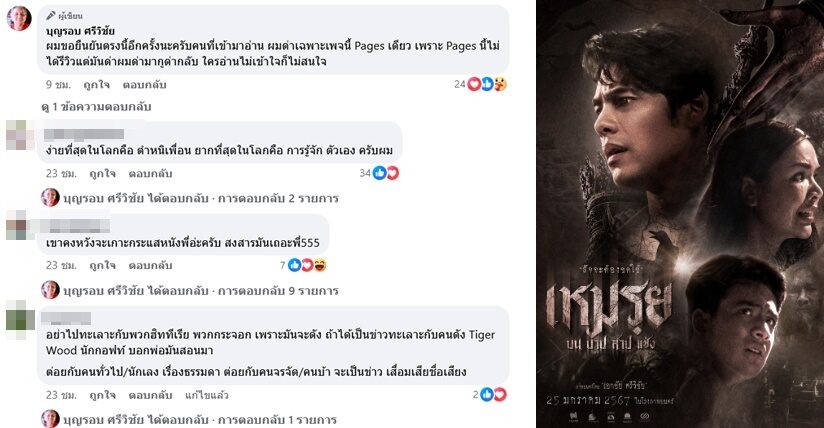Expand the 'การตอบกลับ 9 รายการ' reply thread
Image resolution: width=824 pixels, height=428 pixels.
click(278, 291)
